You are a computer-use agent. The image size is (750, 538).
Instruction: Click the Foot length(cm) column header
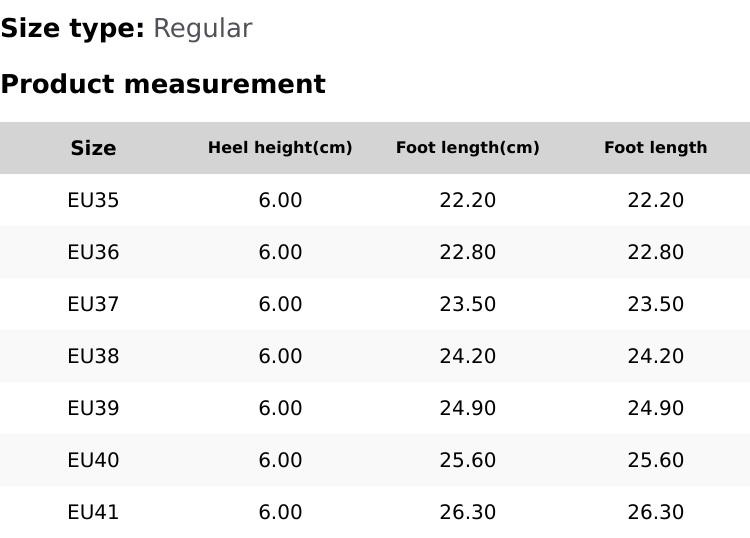click(468, 148)
